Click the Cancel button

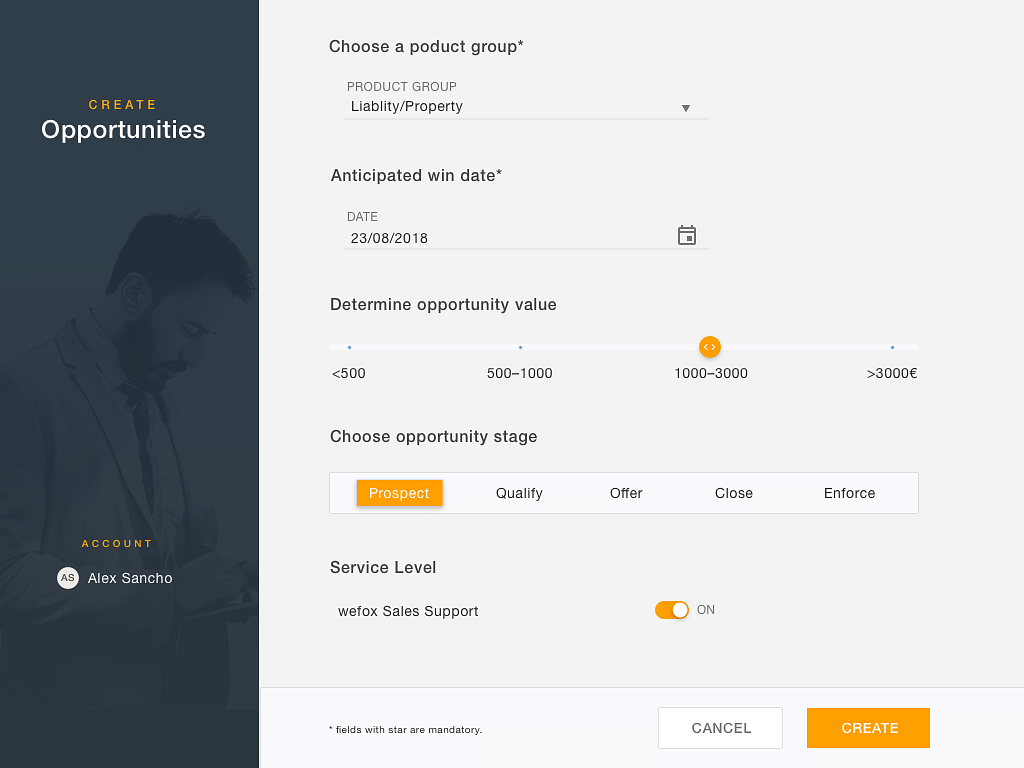click(x=720, y=728)
